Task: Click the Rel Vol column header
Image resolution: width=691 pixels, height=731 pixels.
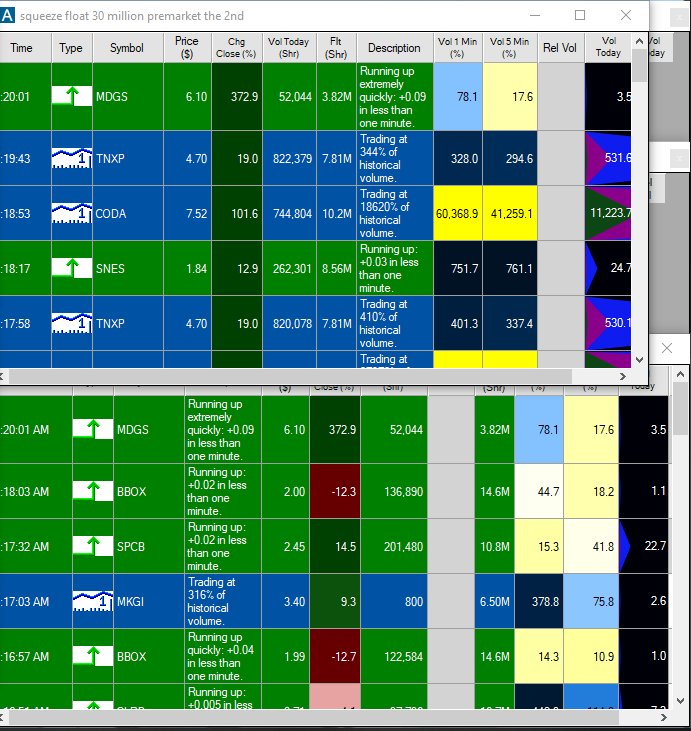Action: point(561,48)
